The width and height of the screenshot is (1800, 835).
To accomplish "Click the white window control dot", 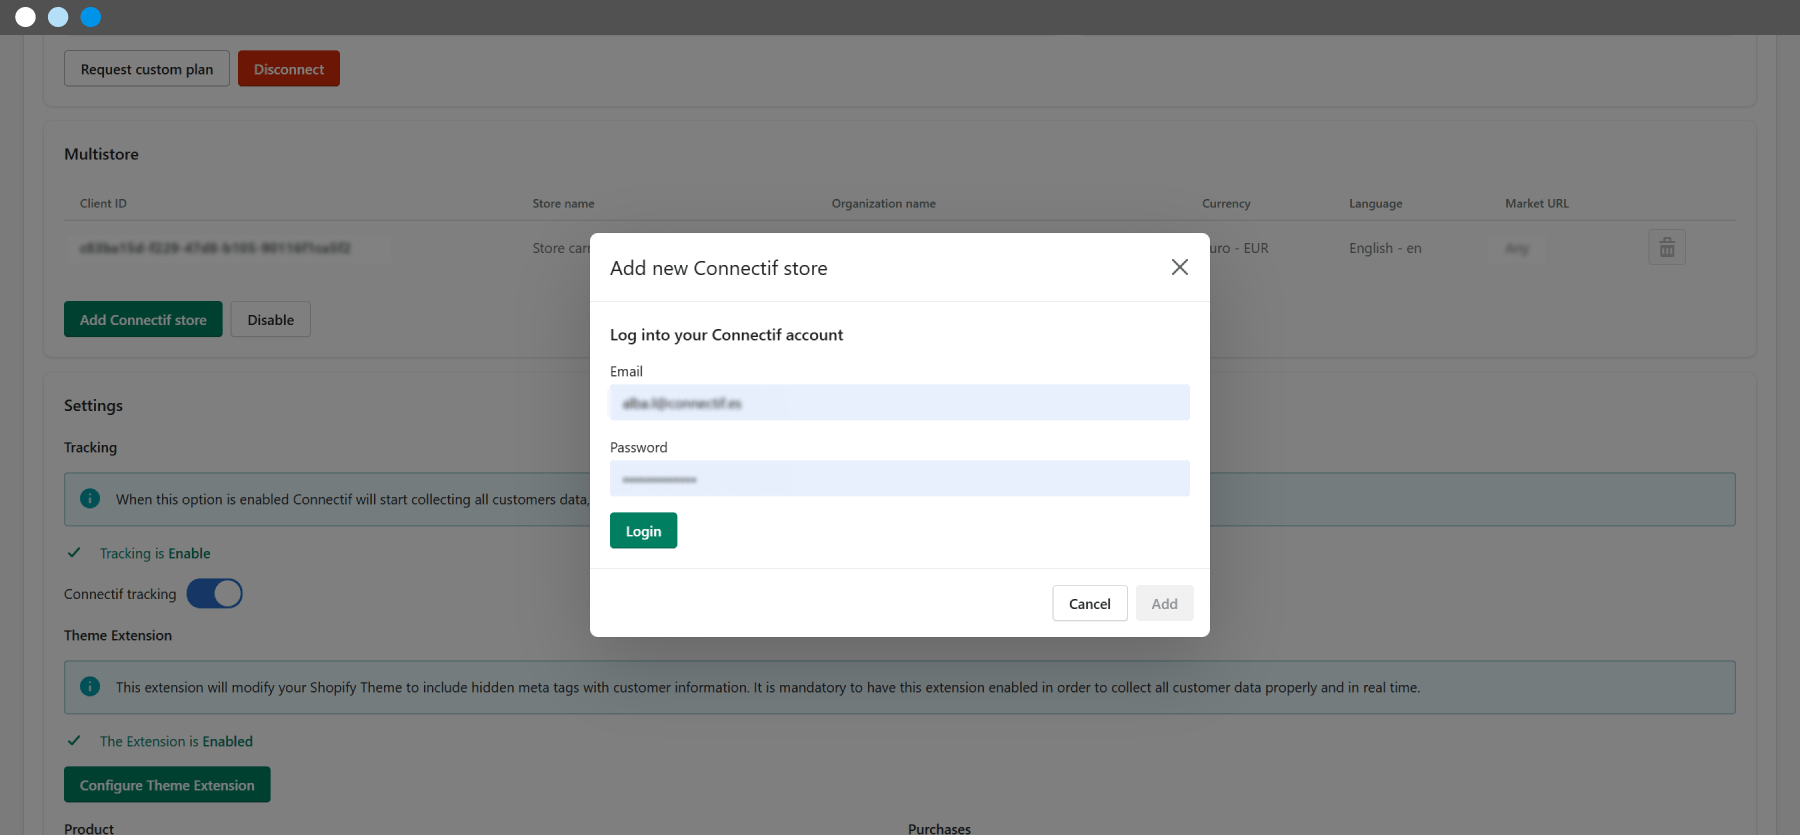I will [26, 17].
